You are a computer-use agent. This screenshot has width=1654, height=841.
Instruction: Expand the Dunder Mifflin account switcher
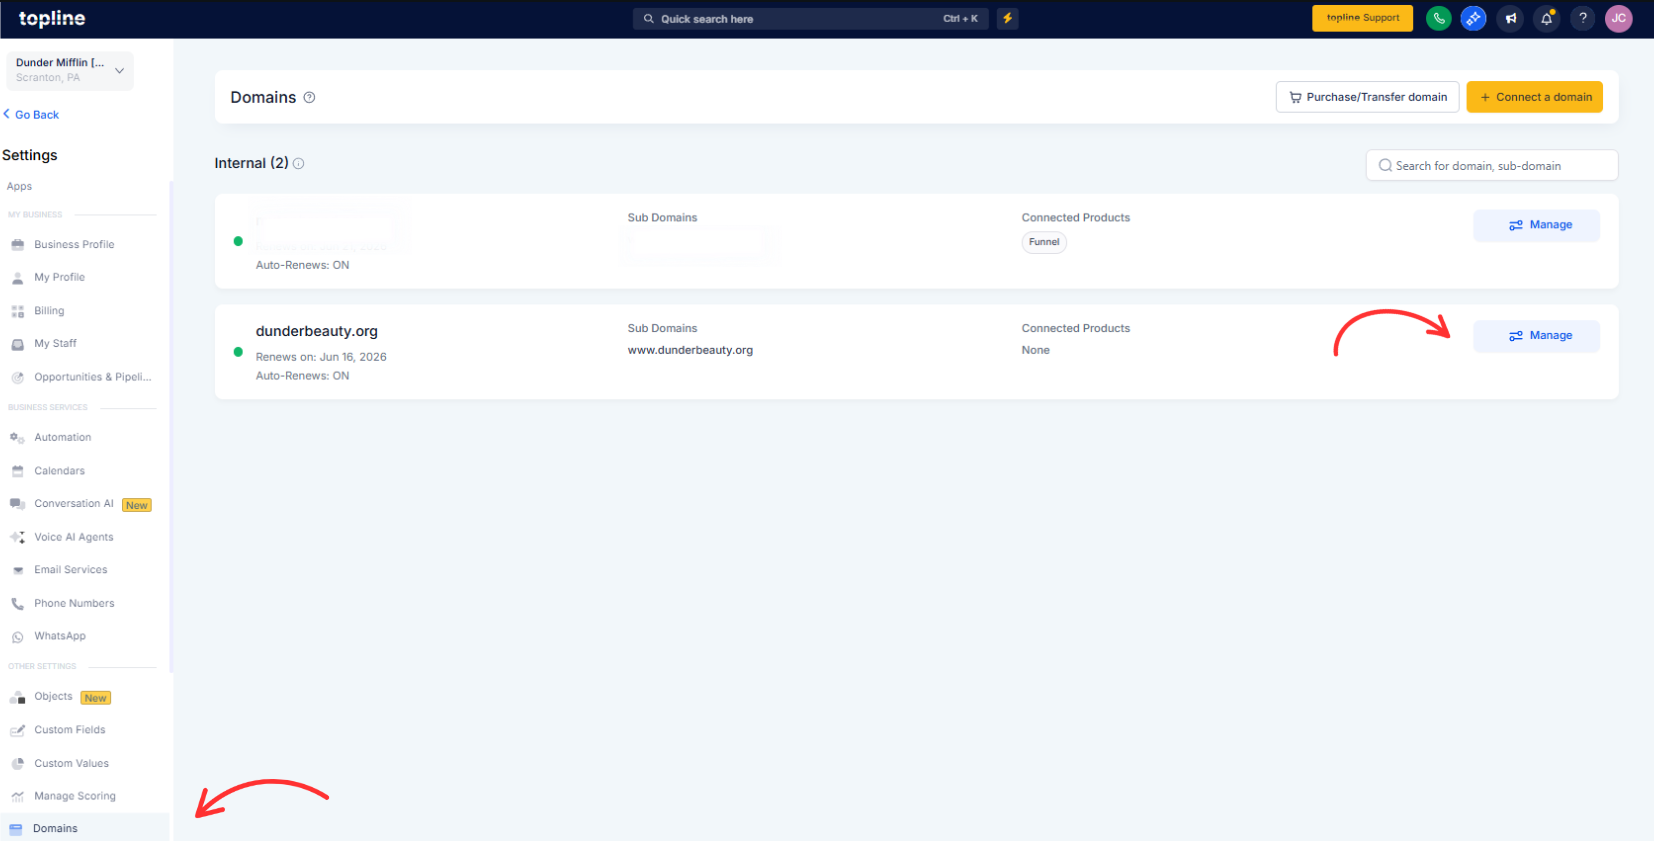[x=70, y=70]
